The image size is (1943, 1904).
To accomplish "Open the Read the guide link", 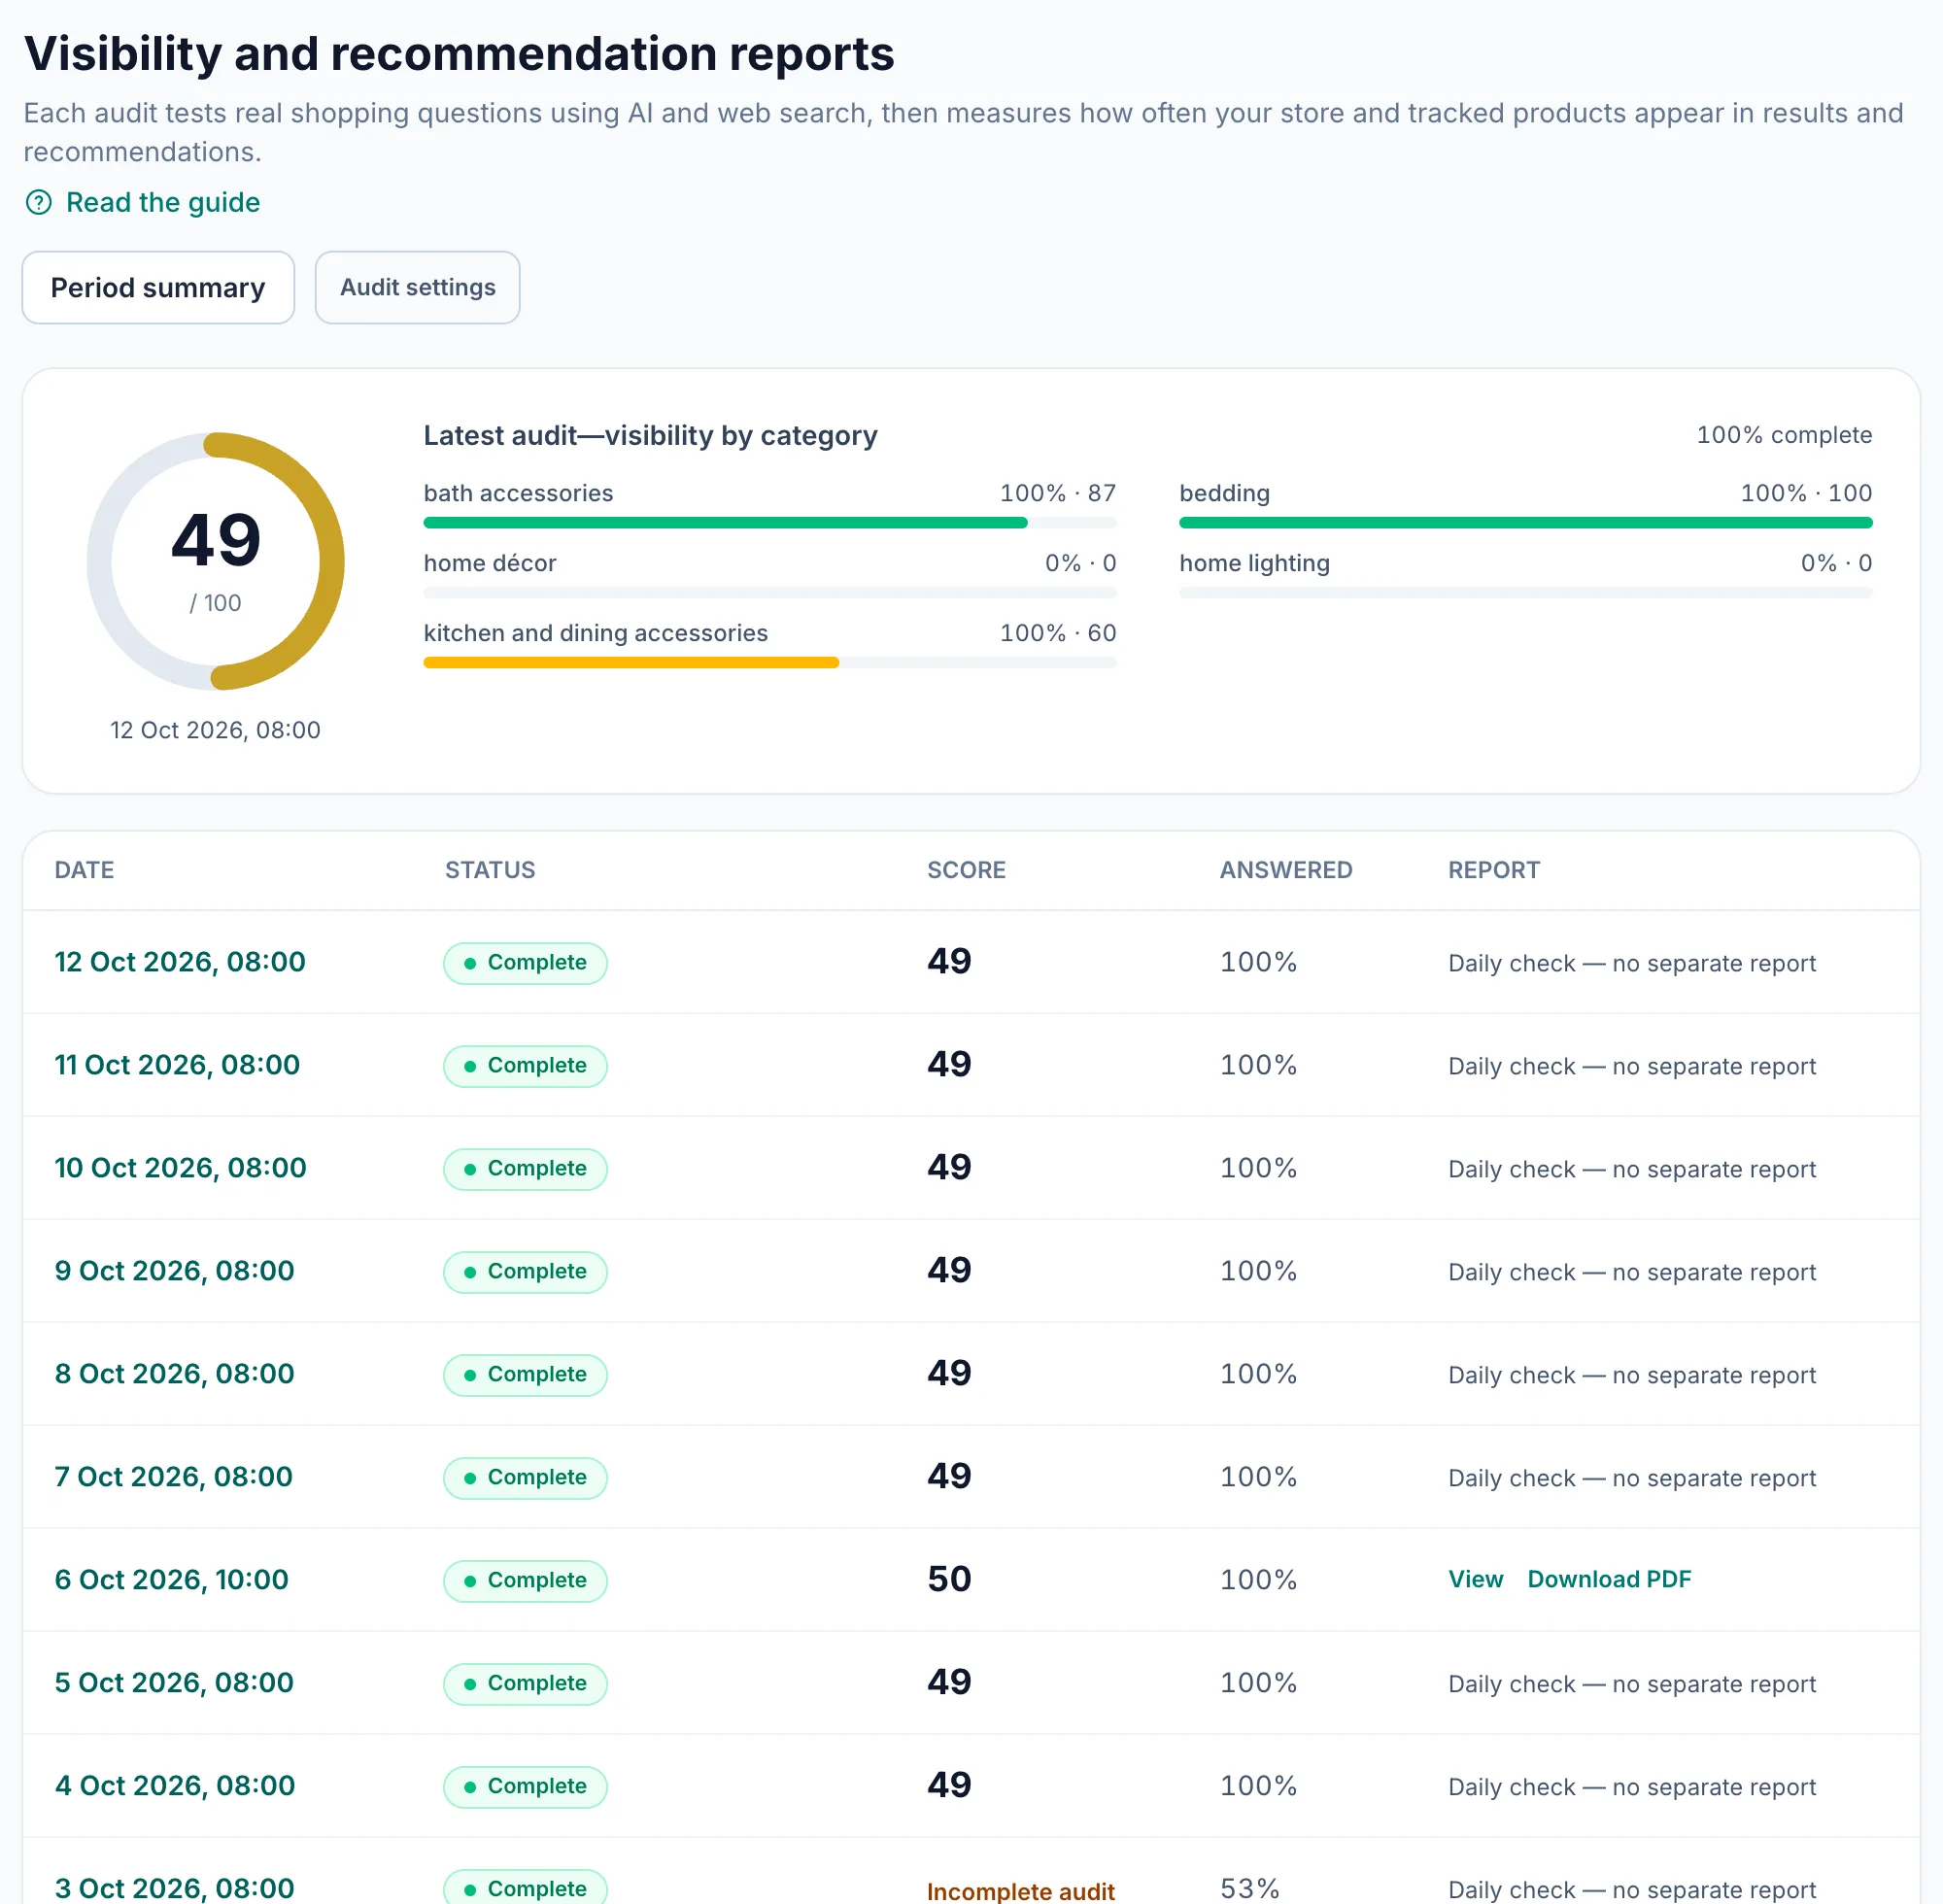I will (162, 203).
